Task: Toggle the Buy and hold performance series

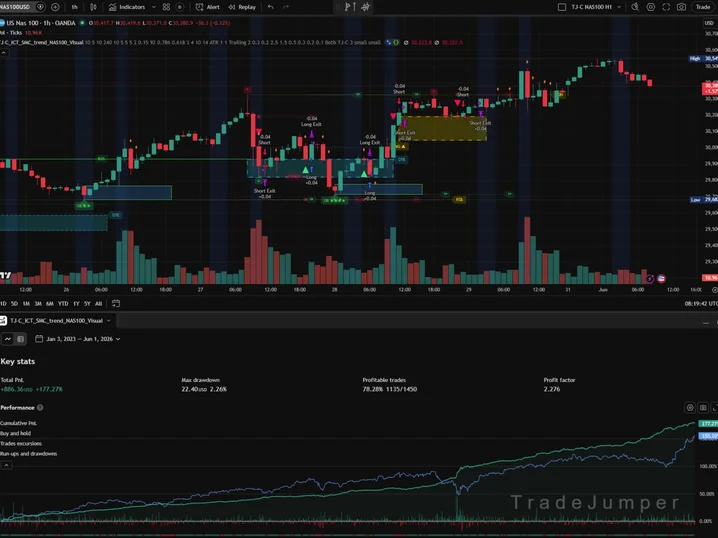Action: click(16, 433)
